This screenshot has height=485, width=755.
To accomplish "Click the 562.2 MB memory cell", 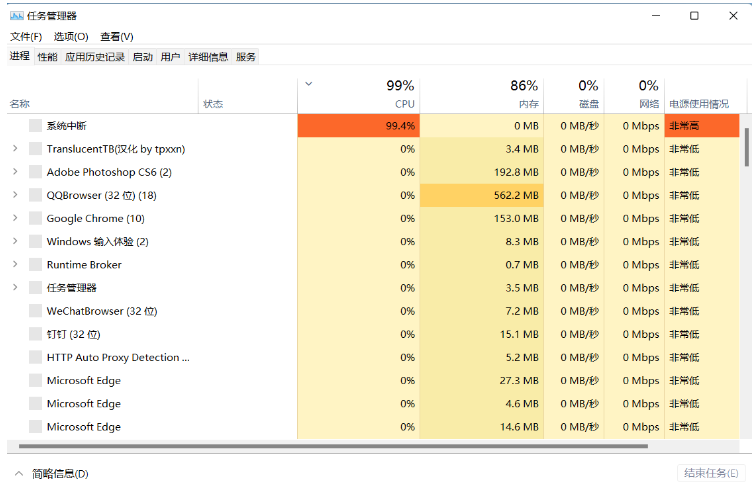I will [482, 195].
